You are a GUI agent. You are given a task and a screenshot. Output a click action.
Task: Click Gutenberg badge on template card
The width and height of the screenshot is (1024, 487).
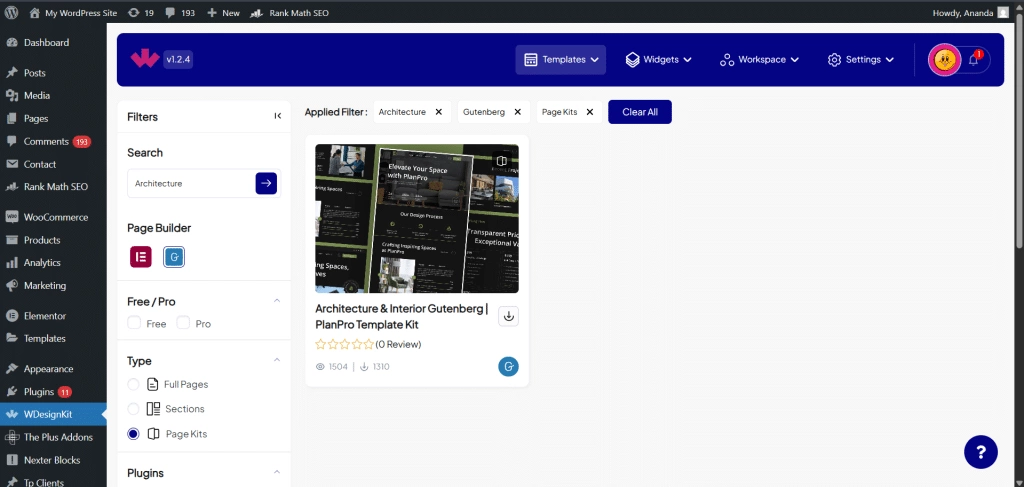[508, 367]
